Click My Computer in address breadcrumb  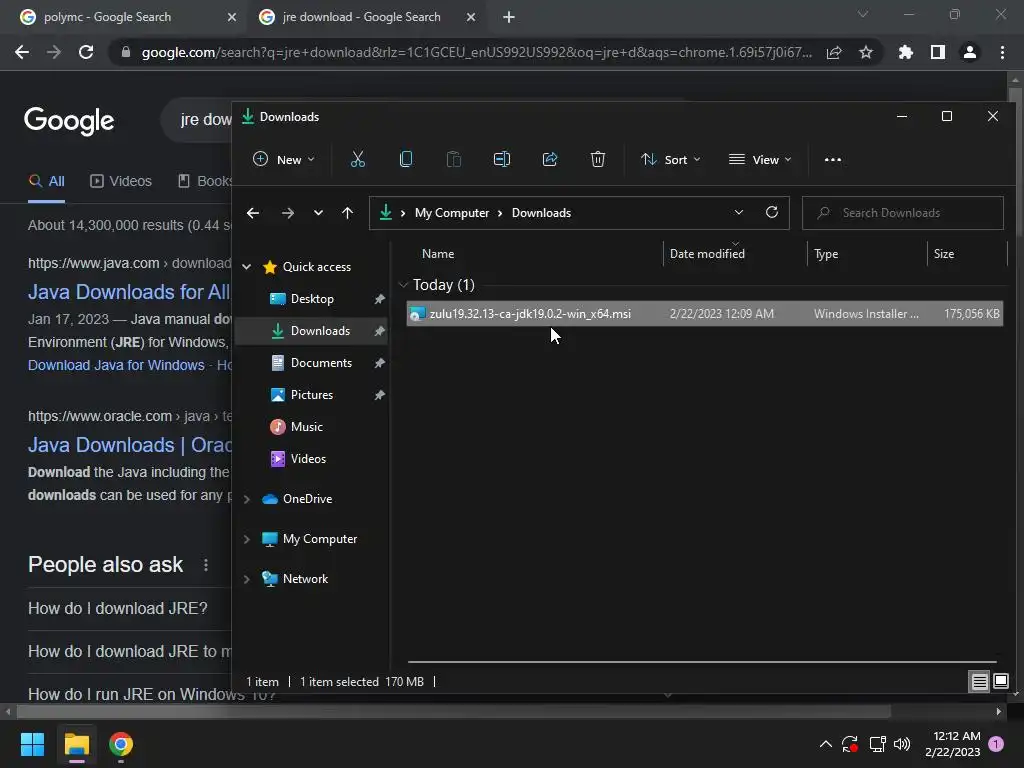452,213
